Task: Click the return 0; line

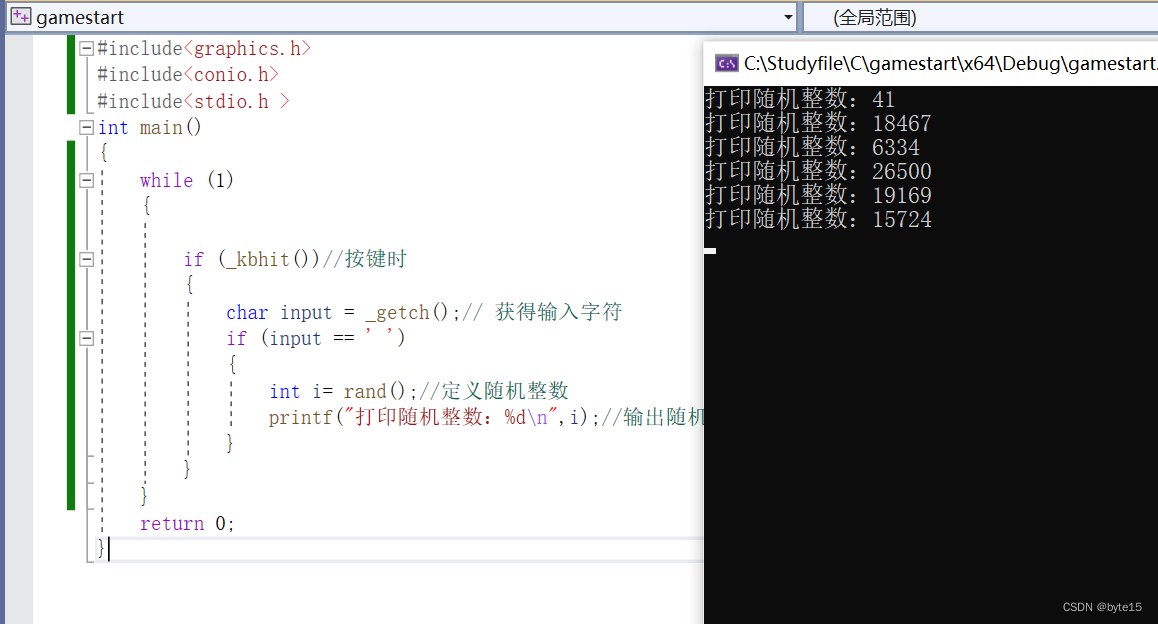Action: click(x=187, y=524)
